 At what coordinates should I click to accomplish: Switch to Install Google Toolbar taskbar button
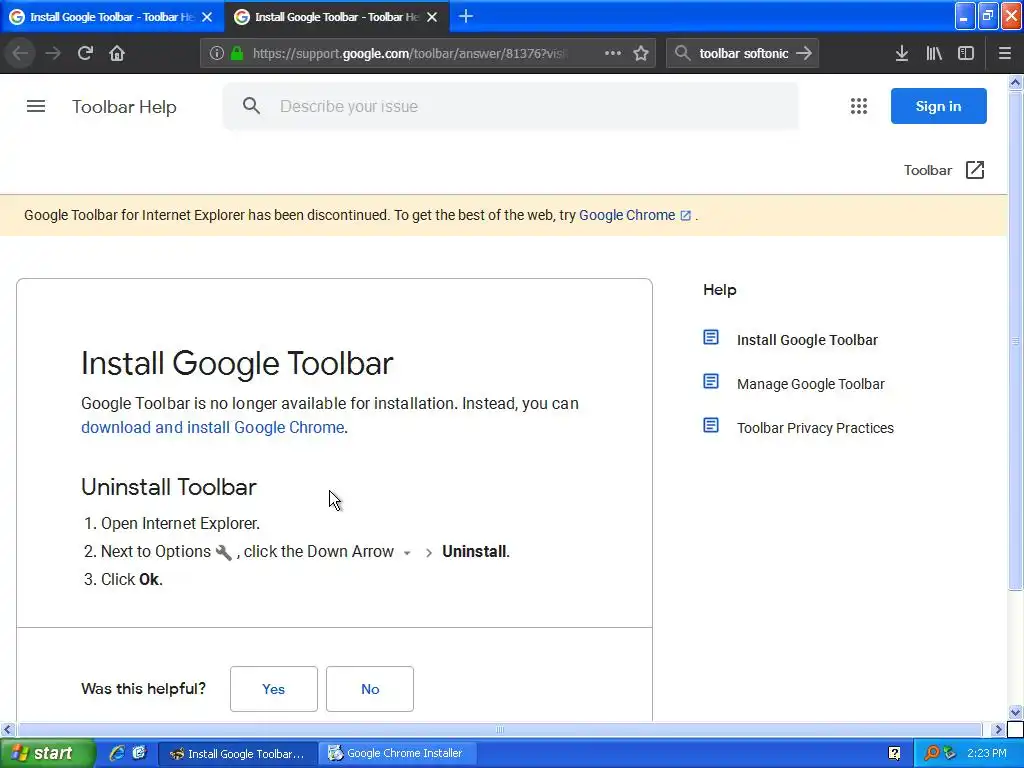238,754
